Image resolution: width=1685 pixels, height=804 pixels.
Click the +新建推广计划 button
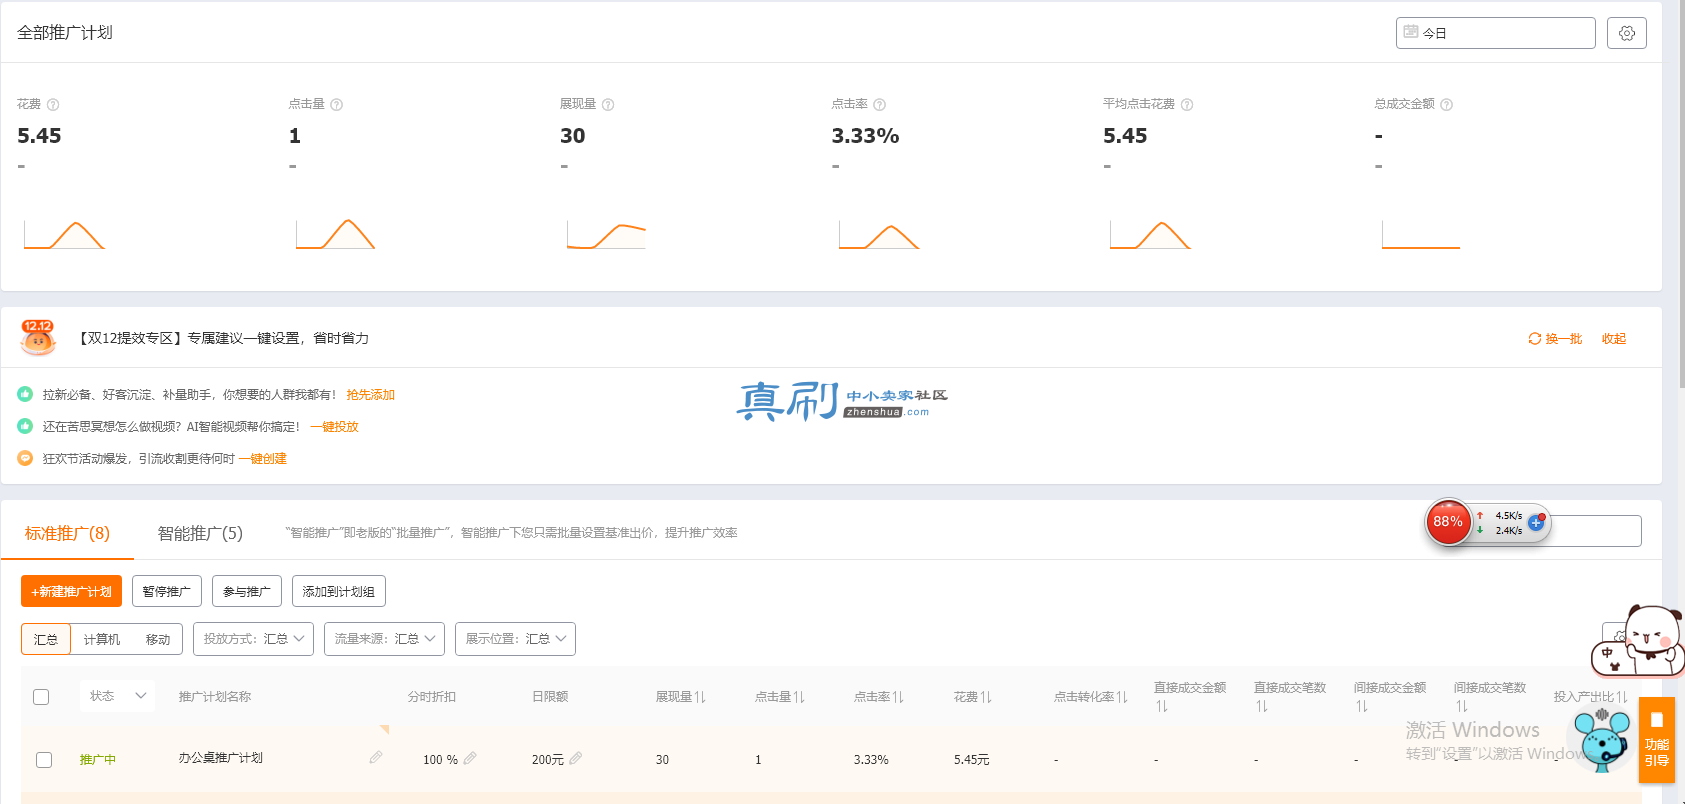point(72,592)
